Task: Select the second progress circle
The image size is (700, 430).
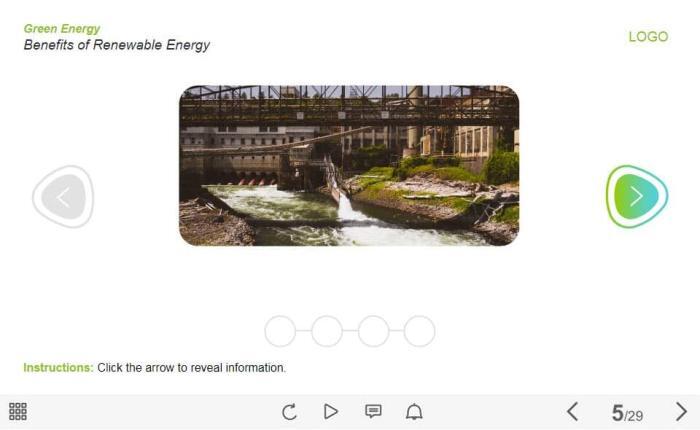Action: [x=327, y=331]
